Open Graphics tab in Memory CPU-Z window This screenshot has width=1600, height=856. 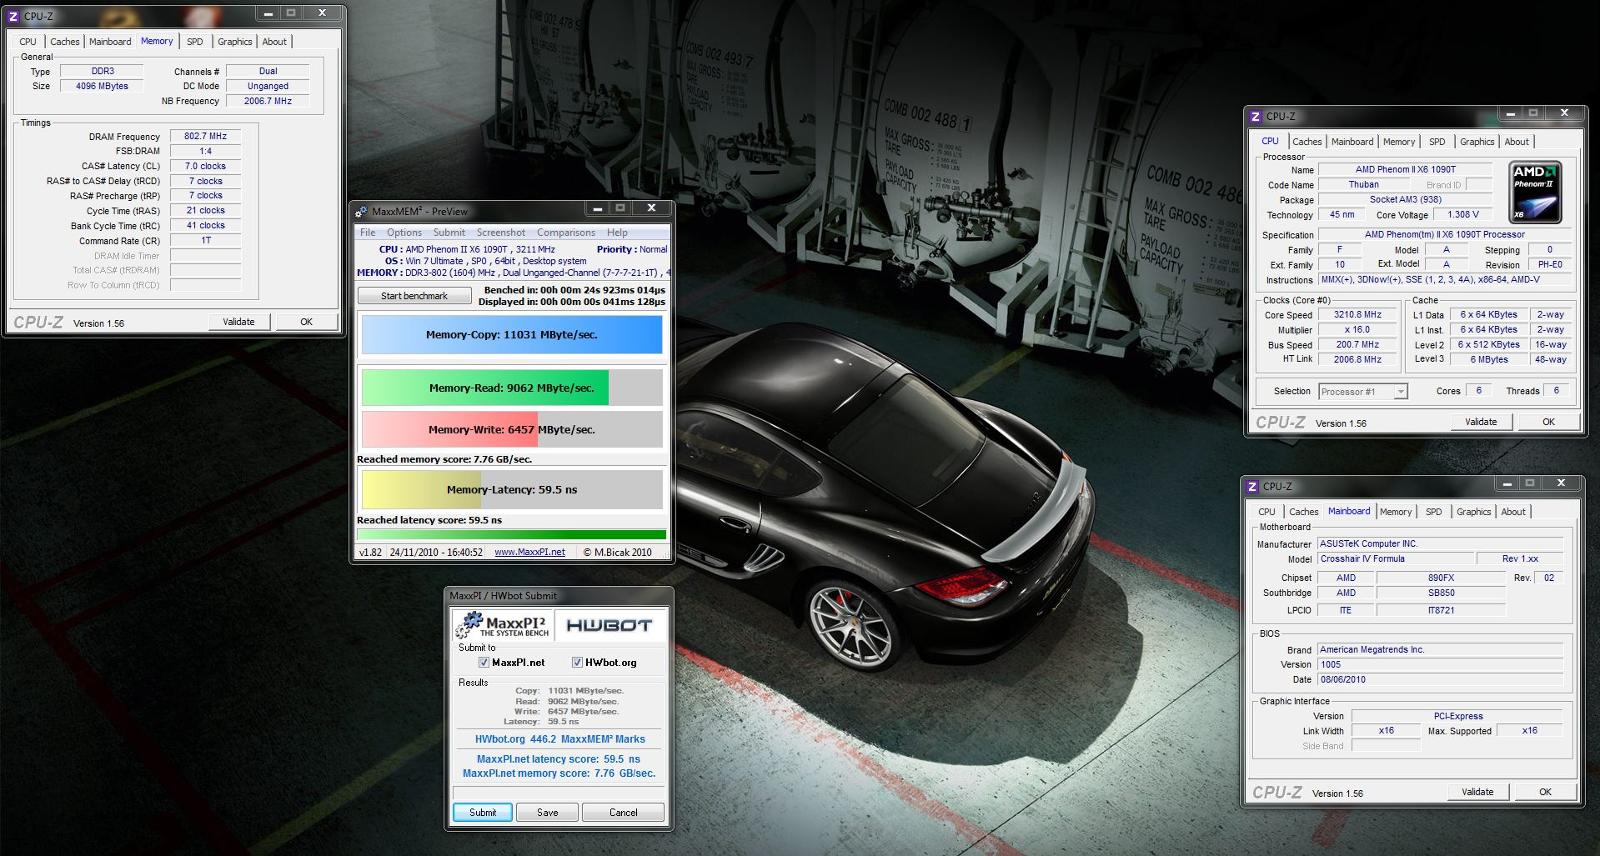click(235, 41)
